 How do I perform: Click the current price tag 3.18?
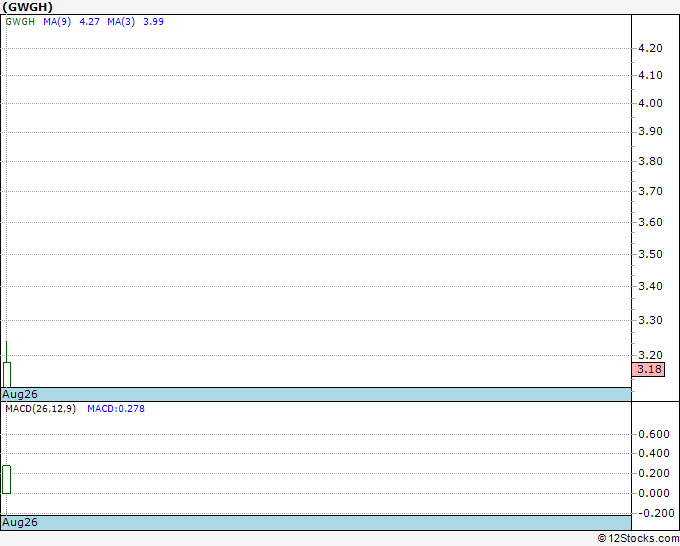point(648,369)
